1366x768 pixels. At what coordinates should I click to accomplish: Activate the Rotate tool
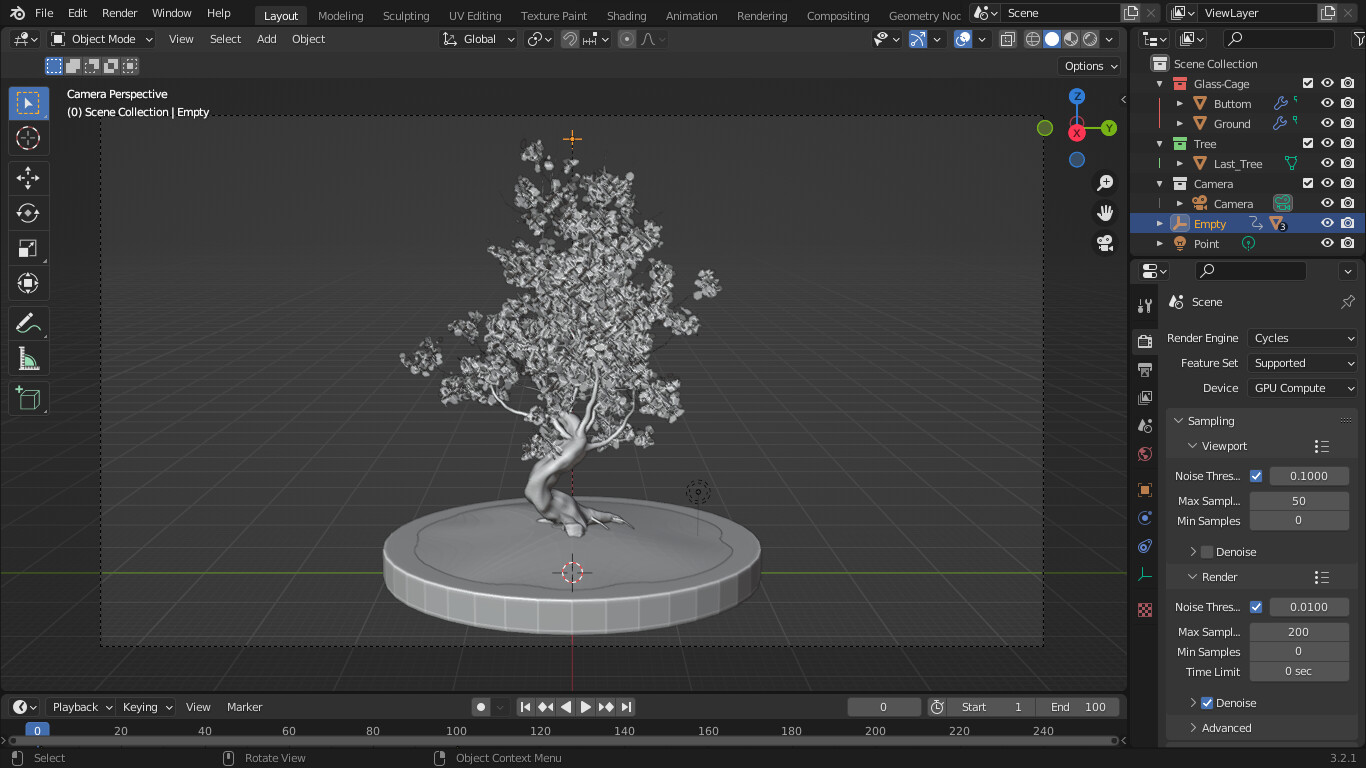(x=28, y=213)
